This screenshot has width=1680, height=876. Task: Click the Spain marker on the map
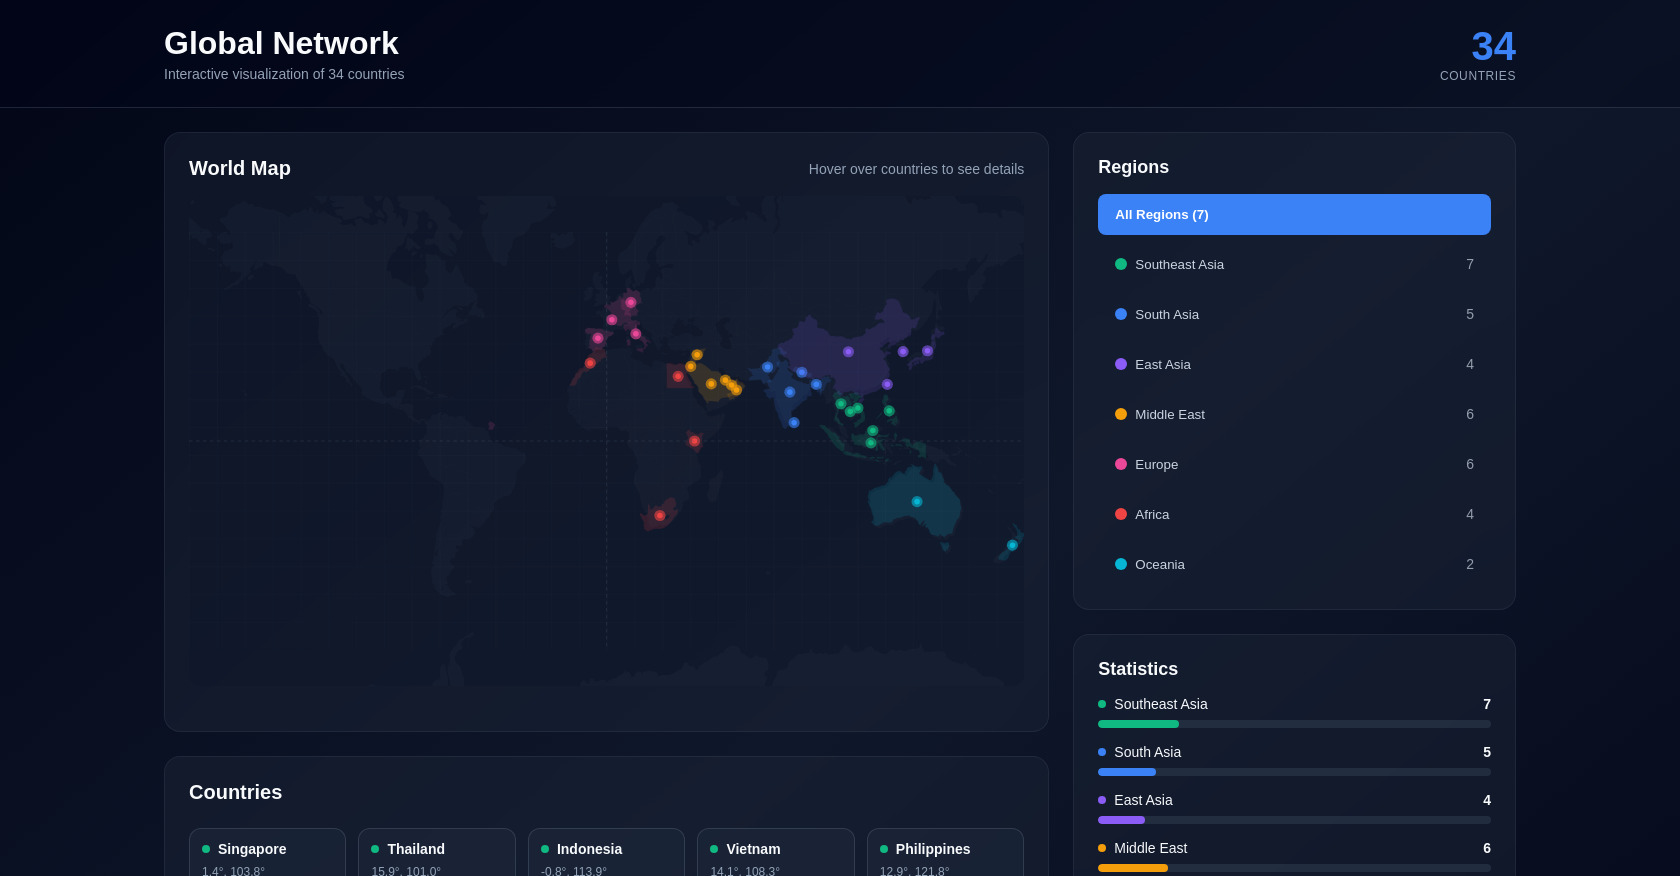point(598,338)
